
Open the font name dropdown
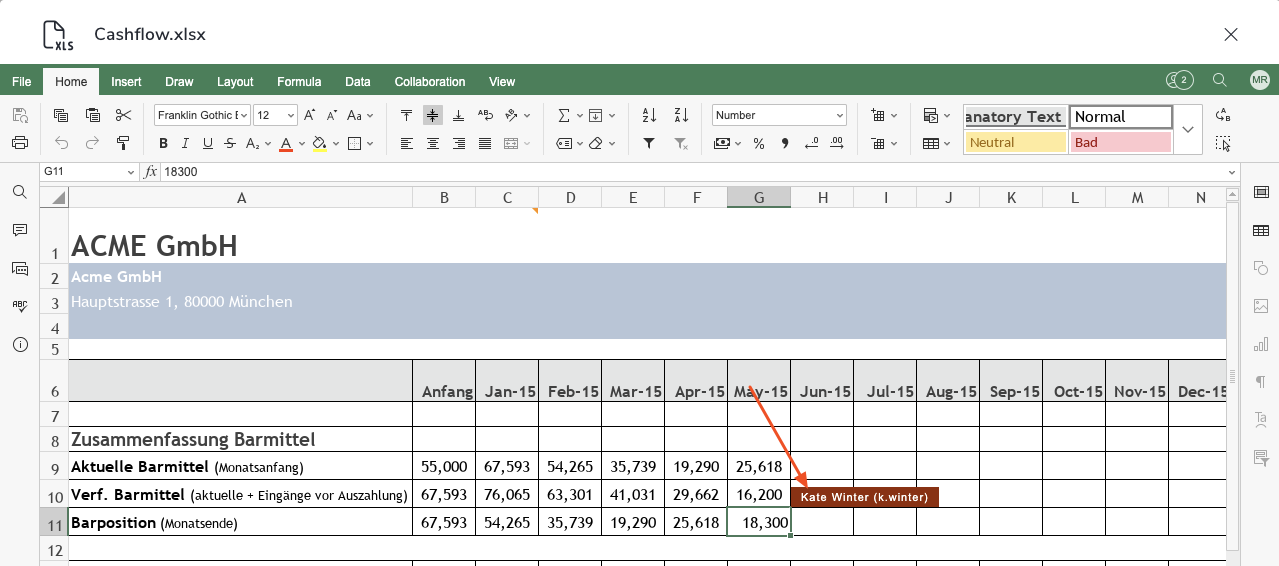202,115
